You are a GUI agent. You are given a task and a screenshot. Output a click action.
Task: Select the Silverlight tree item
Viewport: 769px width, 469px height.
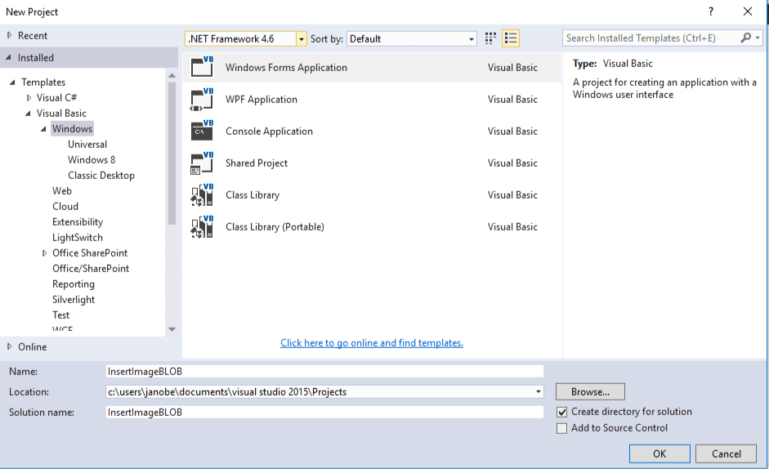pos(74,300)
